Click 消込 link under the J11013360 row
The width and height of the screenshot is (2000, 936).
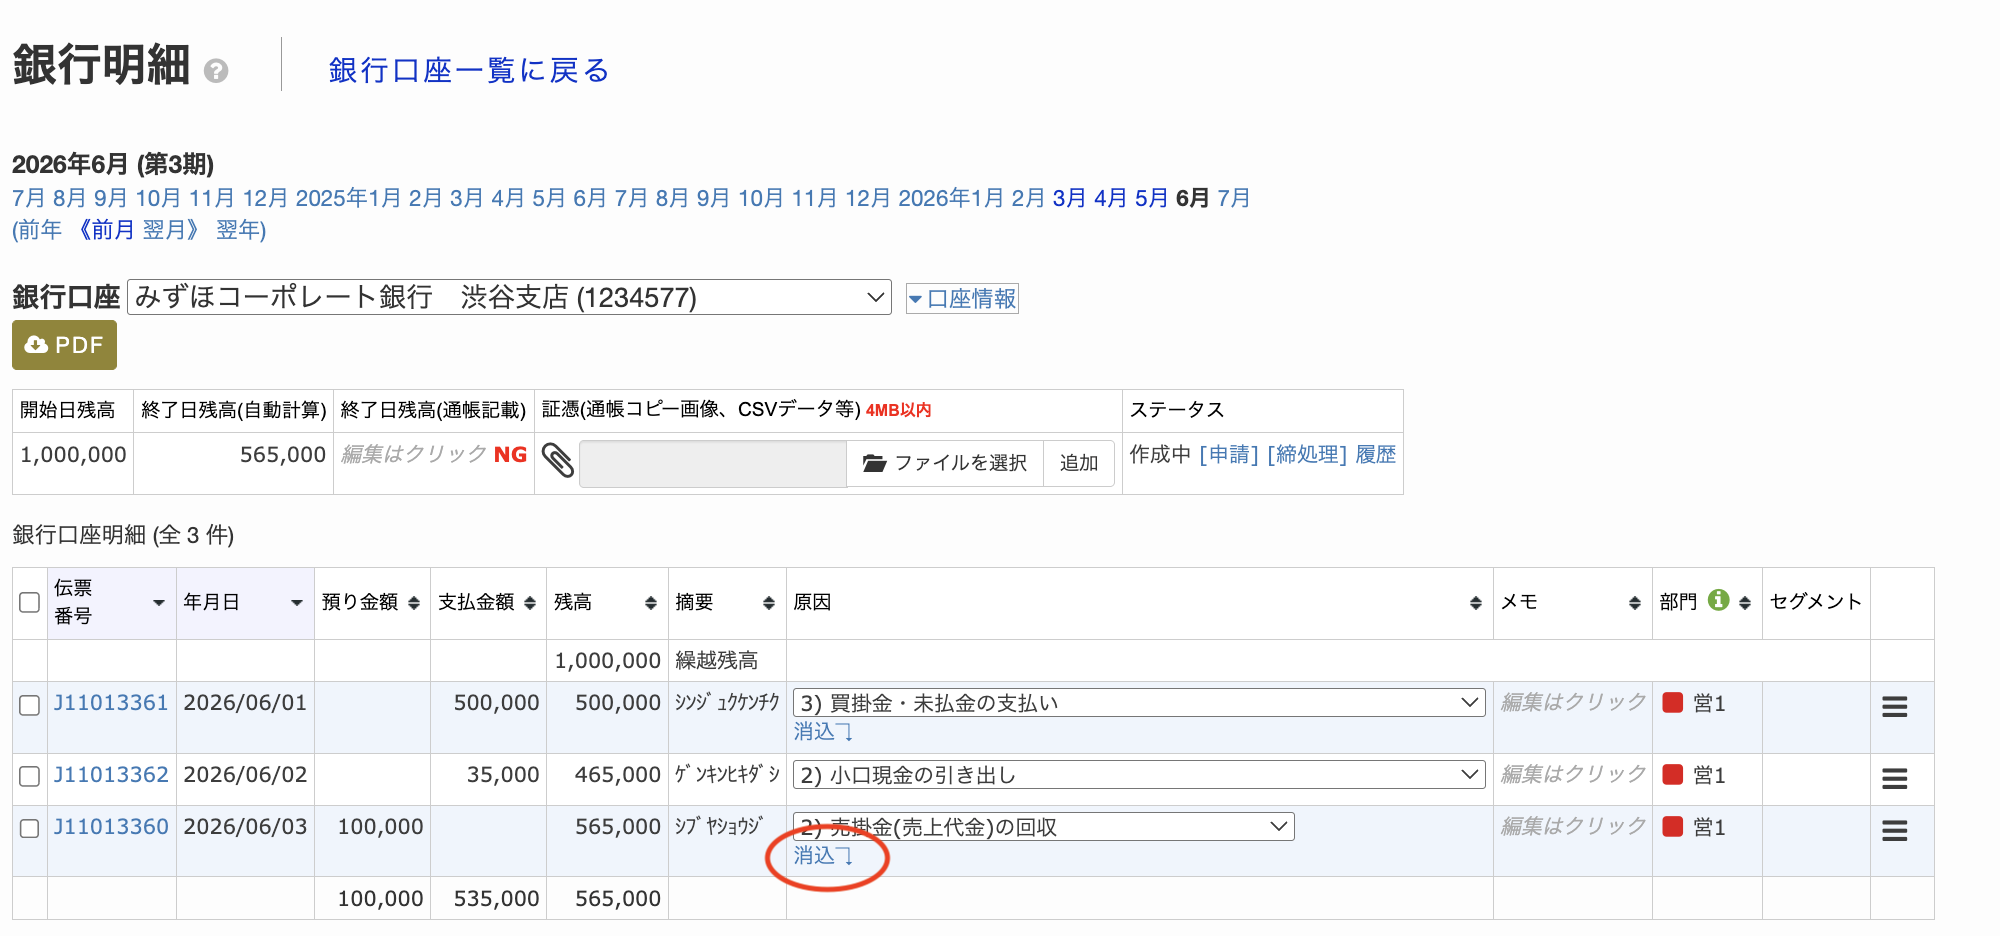click(x=823, y=855)
